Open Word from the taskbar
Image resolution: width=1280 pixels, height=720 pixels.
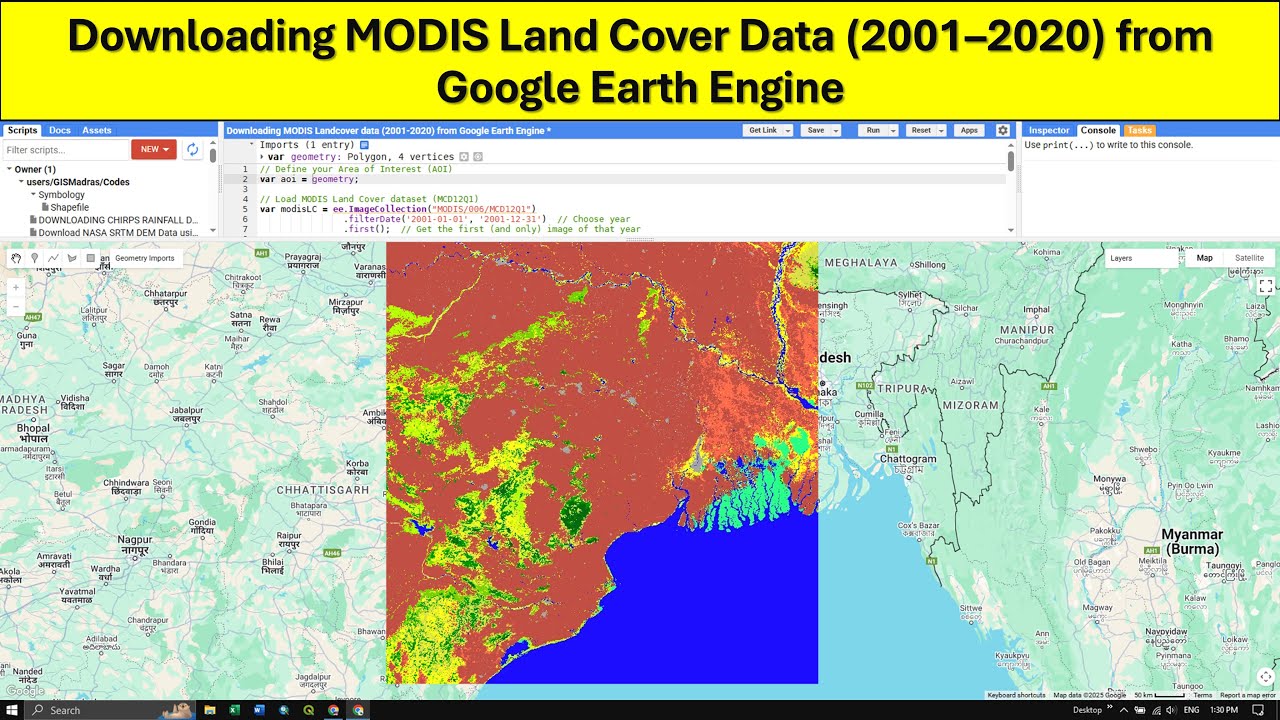[x=259, y=710]
